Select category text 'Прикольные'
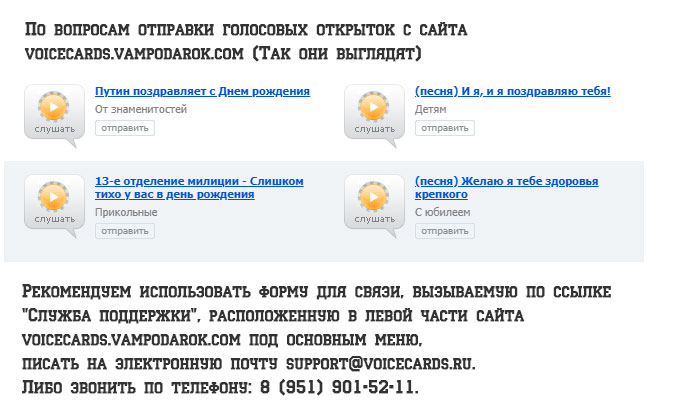This screenshot has height=420, width=700. pos(126,212)
